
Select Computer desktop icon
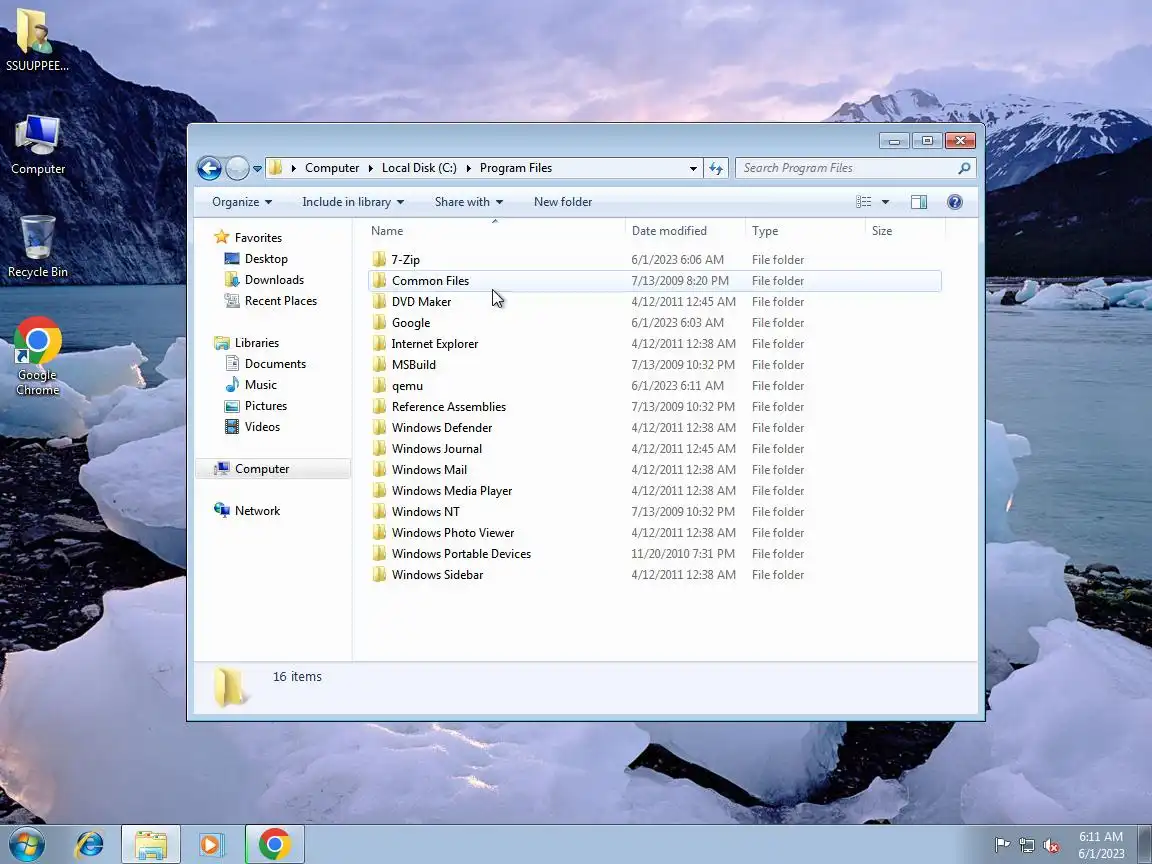click(37, 145)
